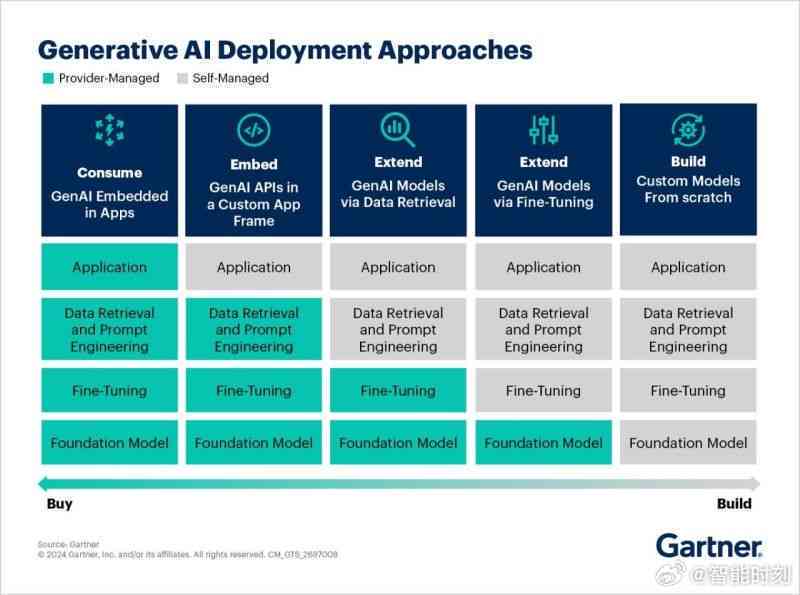800x595 pixels.
Task: Select the Embed GenAI APIs header card
Action: point(254,170)
